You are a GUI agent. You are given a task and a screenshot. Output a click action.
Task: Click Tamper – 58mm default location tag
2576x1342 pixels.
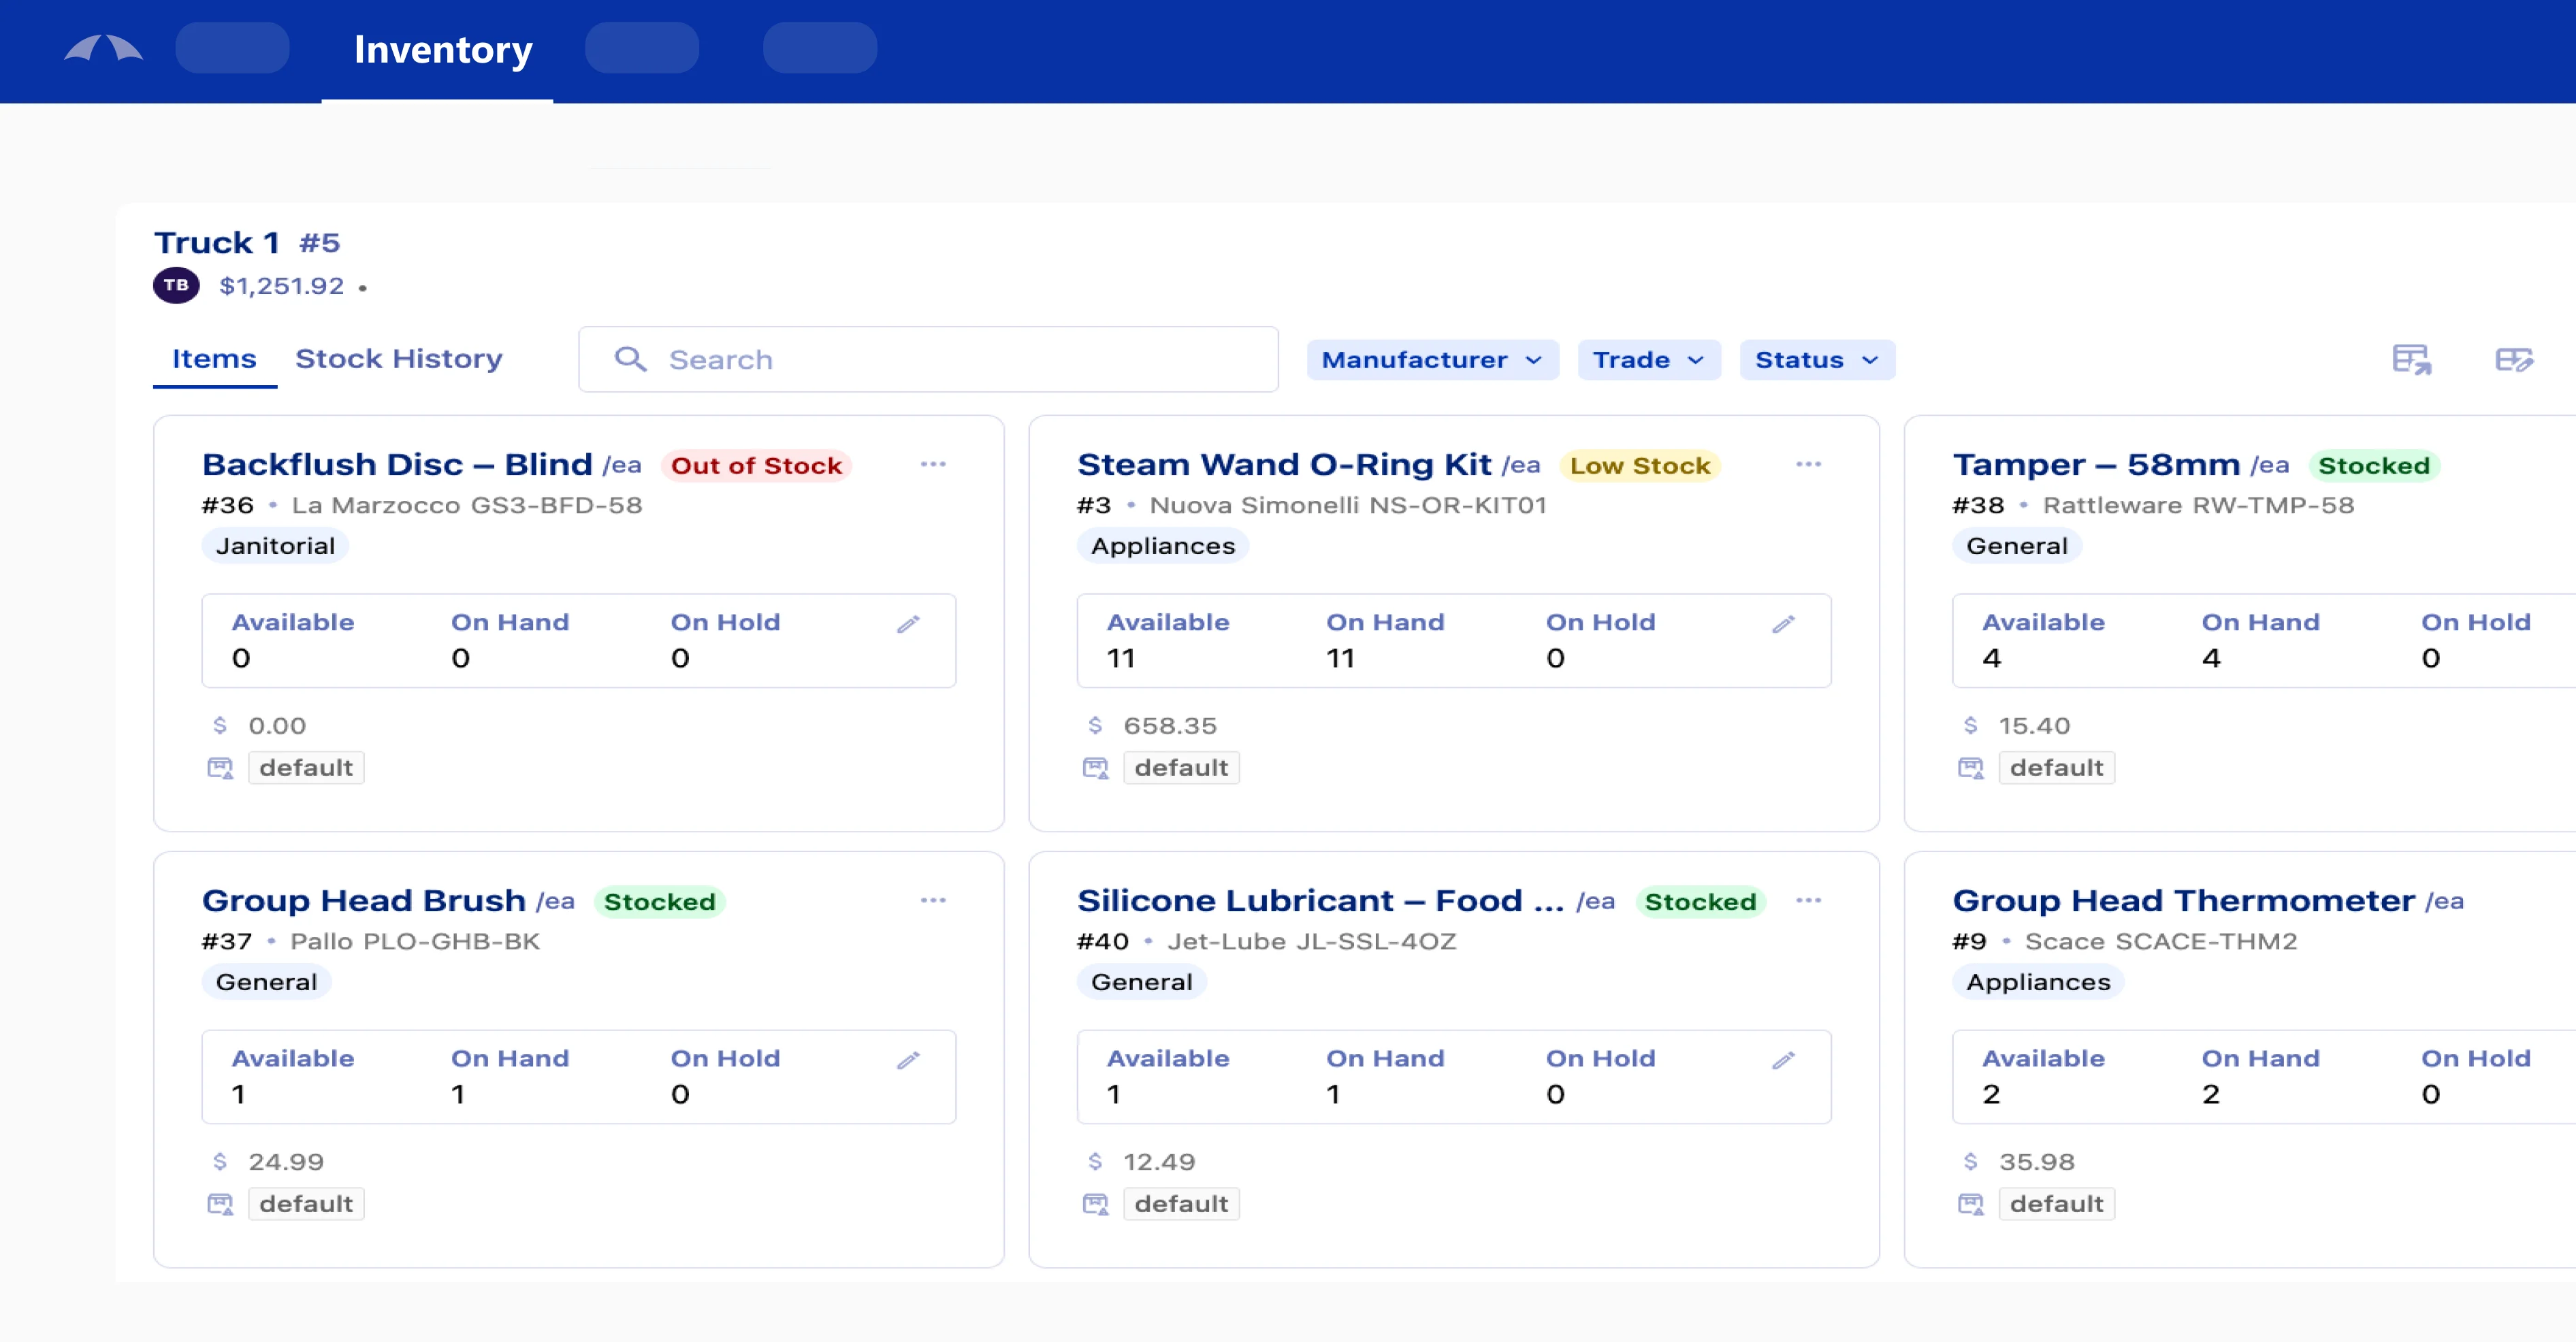(2056, 767)
